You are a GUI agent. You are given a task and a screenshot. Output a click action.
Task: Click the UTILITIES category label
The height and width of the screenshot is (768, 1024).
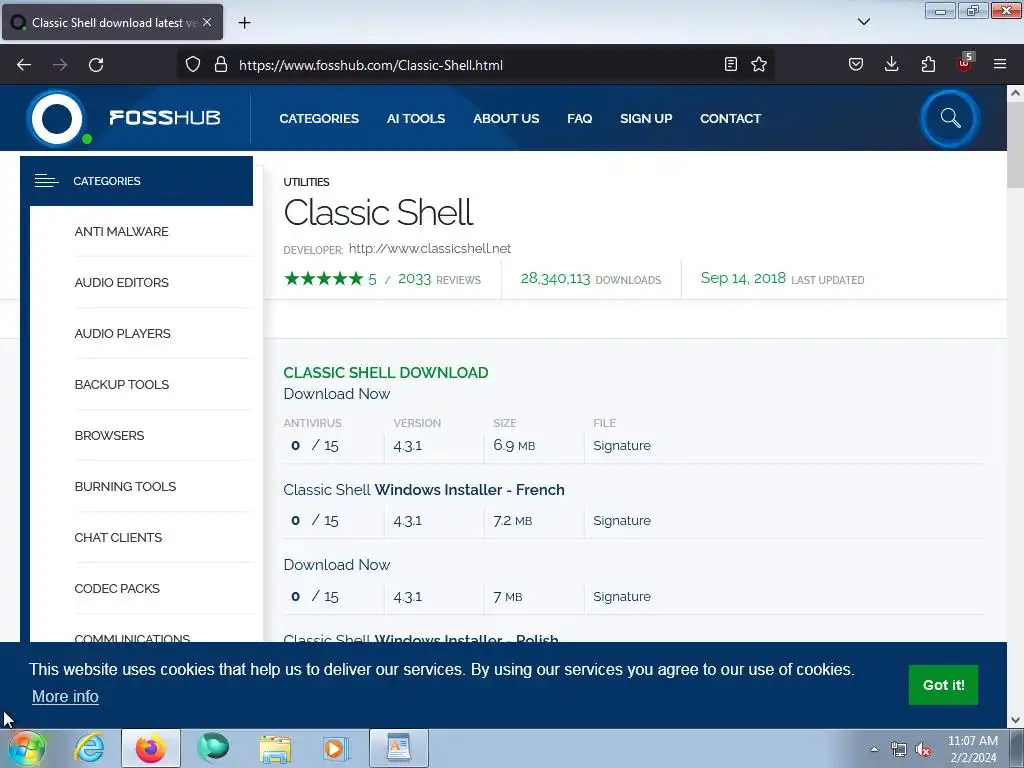coord(306,182)
